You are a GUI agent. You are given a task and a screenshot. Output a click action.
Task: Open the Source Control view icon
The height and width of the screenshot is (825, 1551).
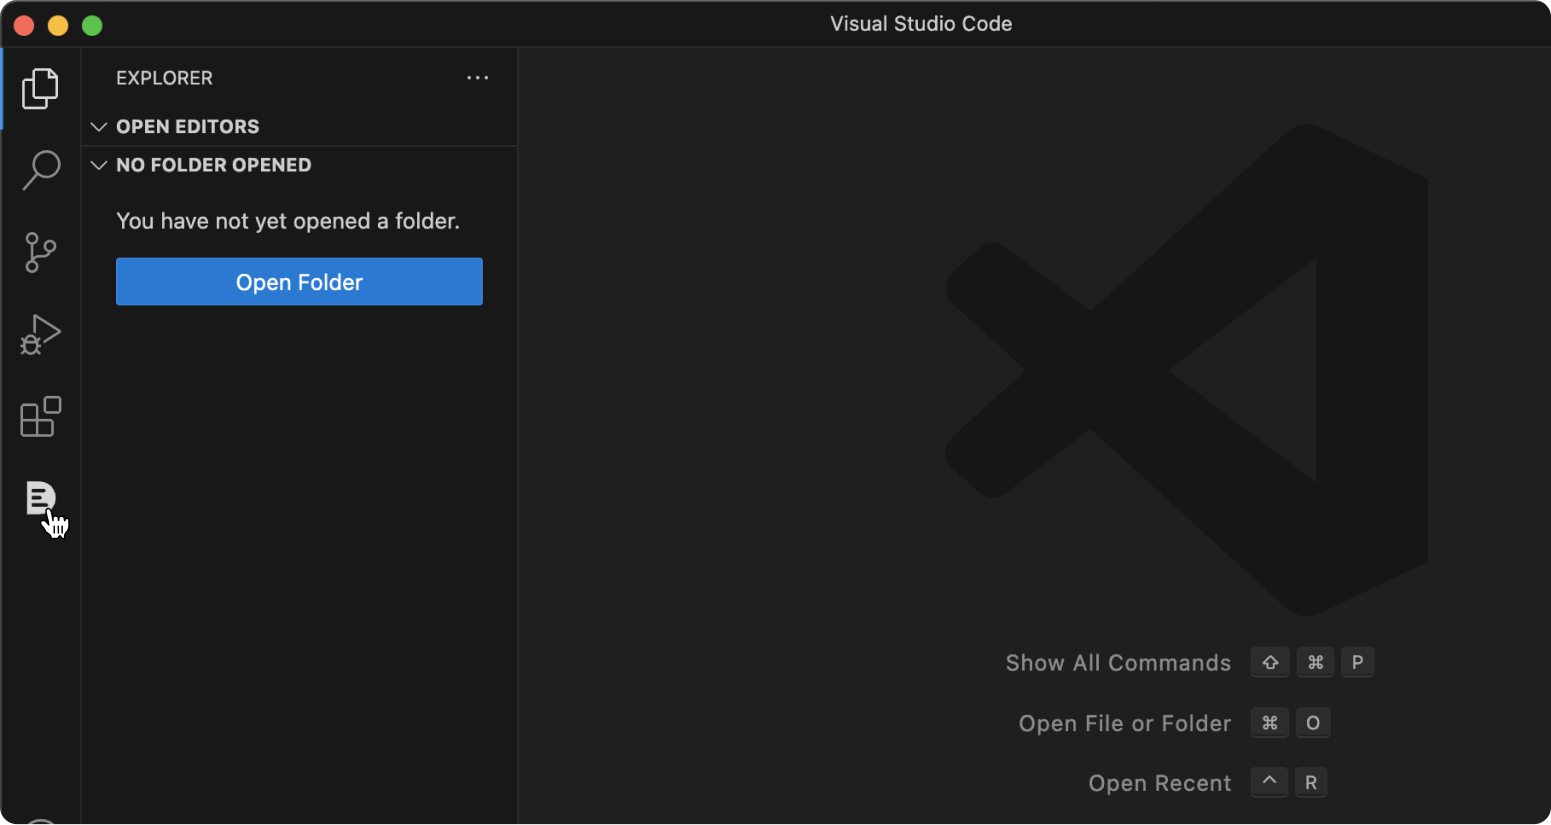click(41, 252)
